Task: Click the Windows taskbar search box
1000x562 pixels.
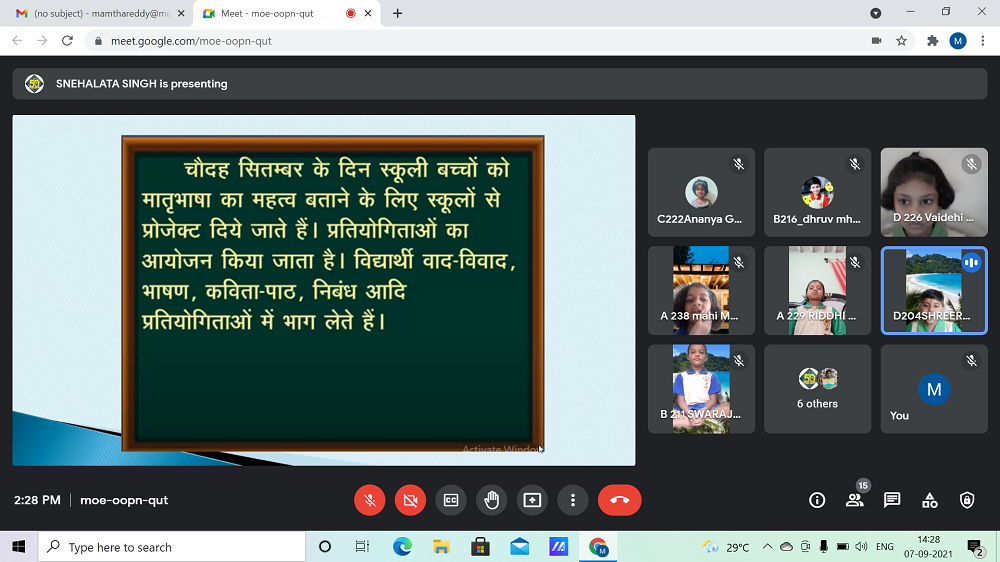Action: (172, 547)
